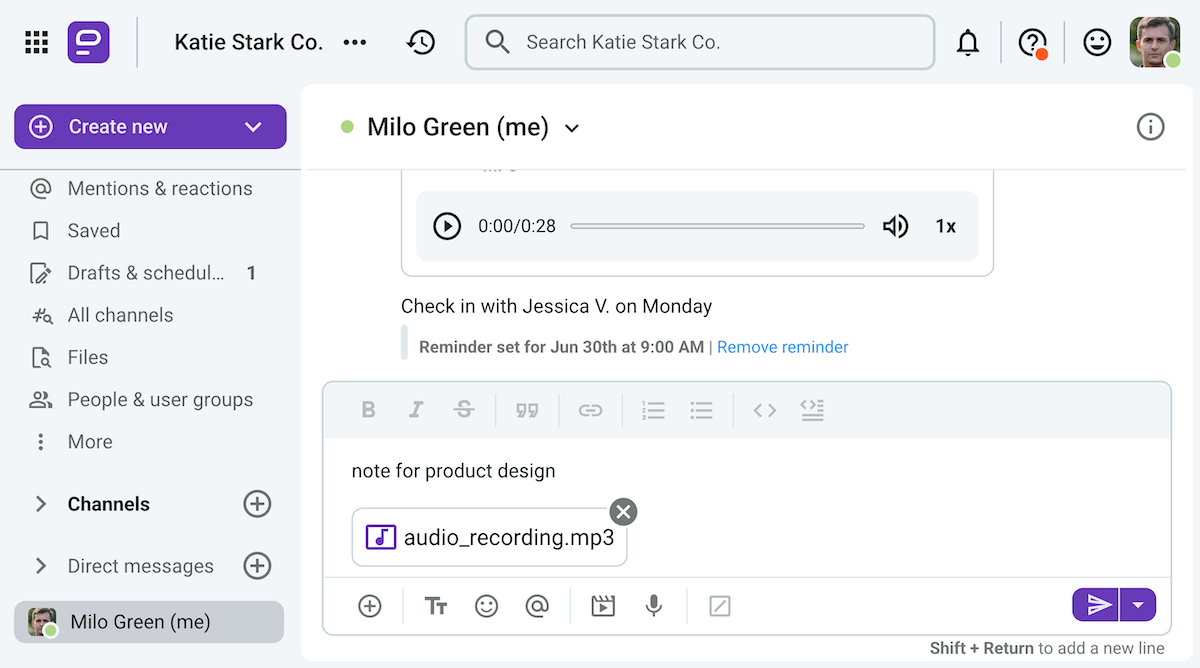Add a new channel with plus icon
This screenshot has width=1200, height=668.
pos(257,504)
